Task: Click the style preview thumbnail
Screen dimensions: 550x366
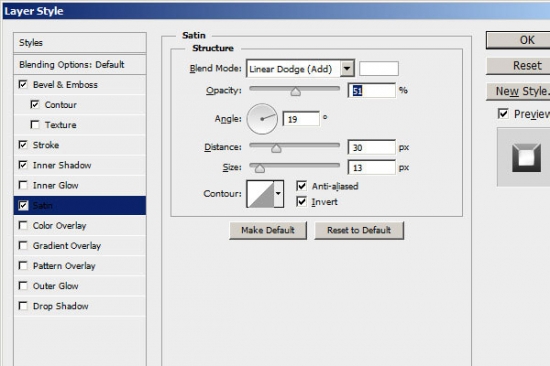Action: point(526,158)
